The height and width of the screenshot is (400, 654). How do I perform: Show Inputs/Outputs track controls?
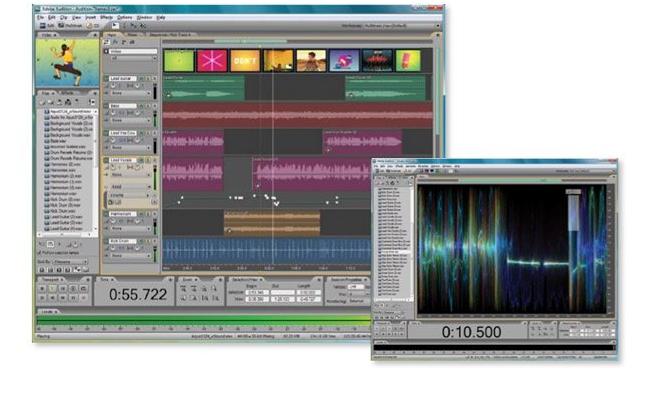tap(106, 42)
